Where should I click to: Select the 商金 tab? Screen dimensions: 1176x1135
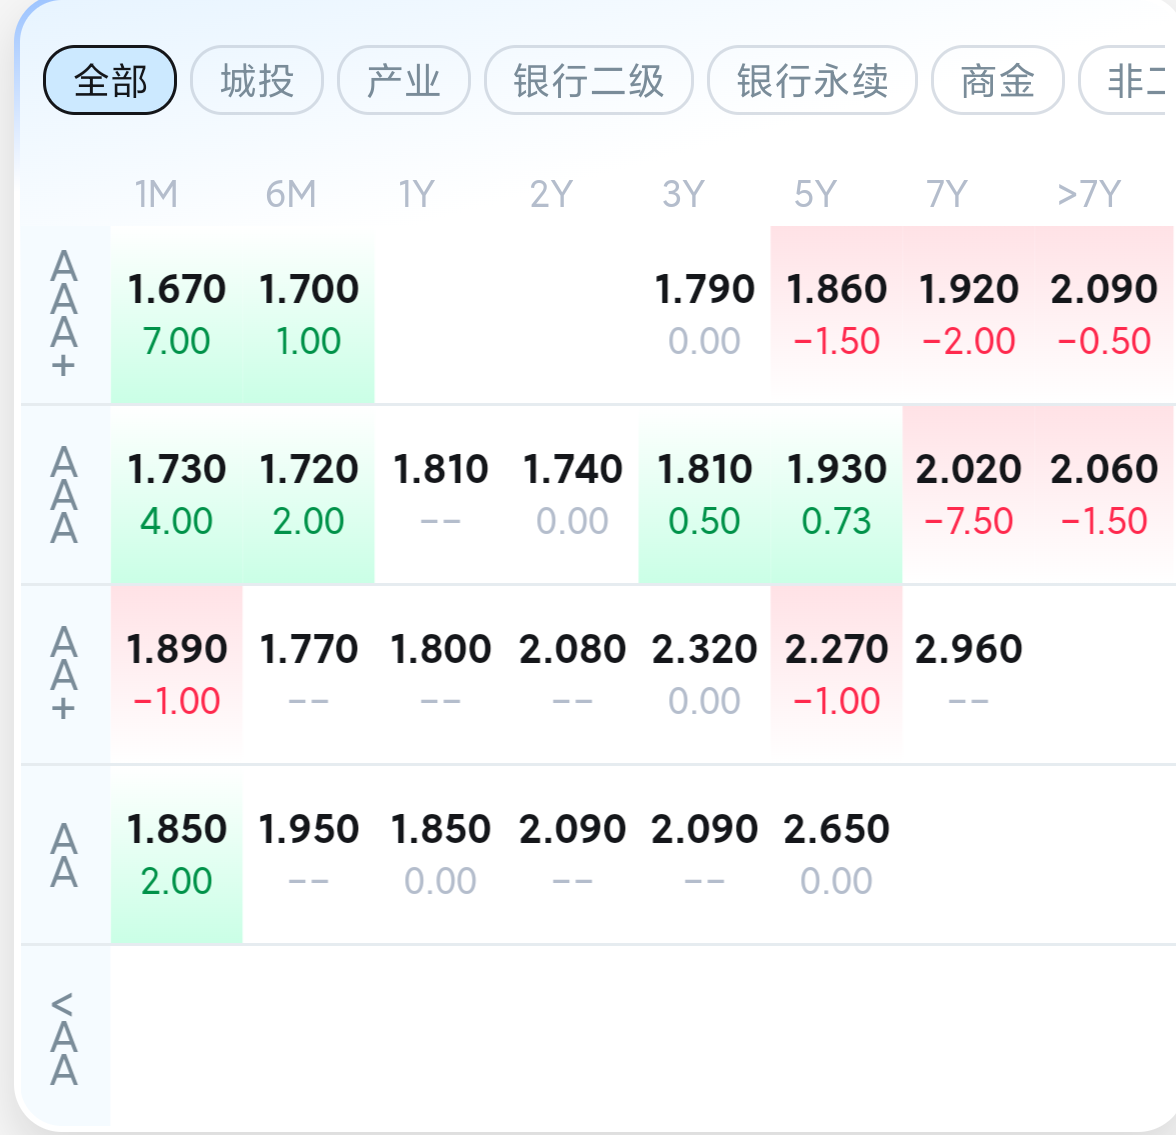pyautogui.click(x=997, y=80)
